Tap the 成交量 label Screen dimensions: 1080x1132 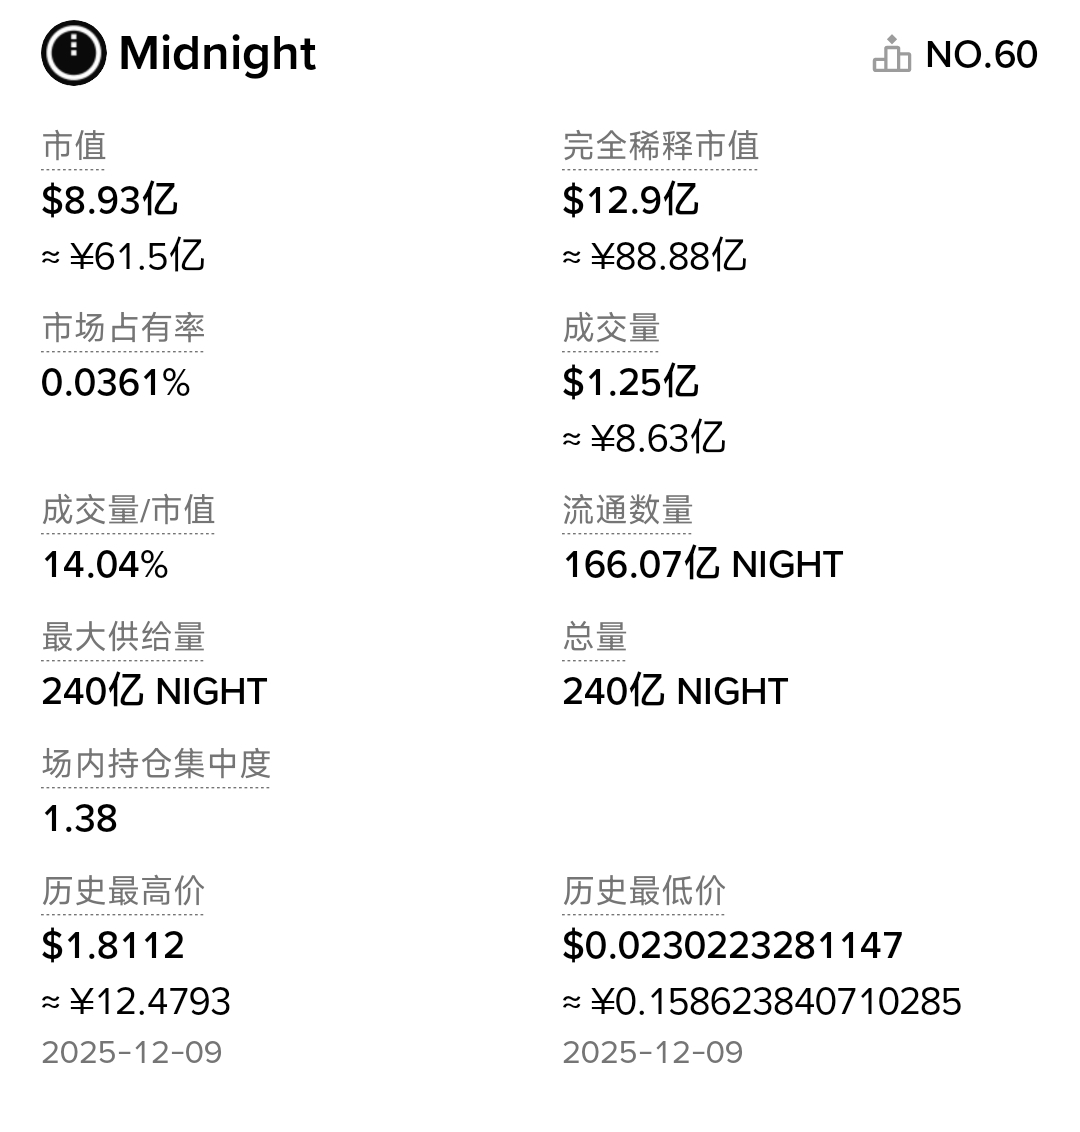(610, 328)
